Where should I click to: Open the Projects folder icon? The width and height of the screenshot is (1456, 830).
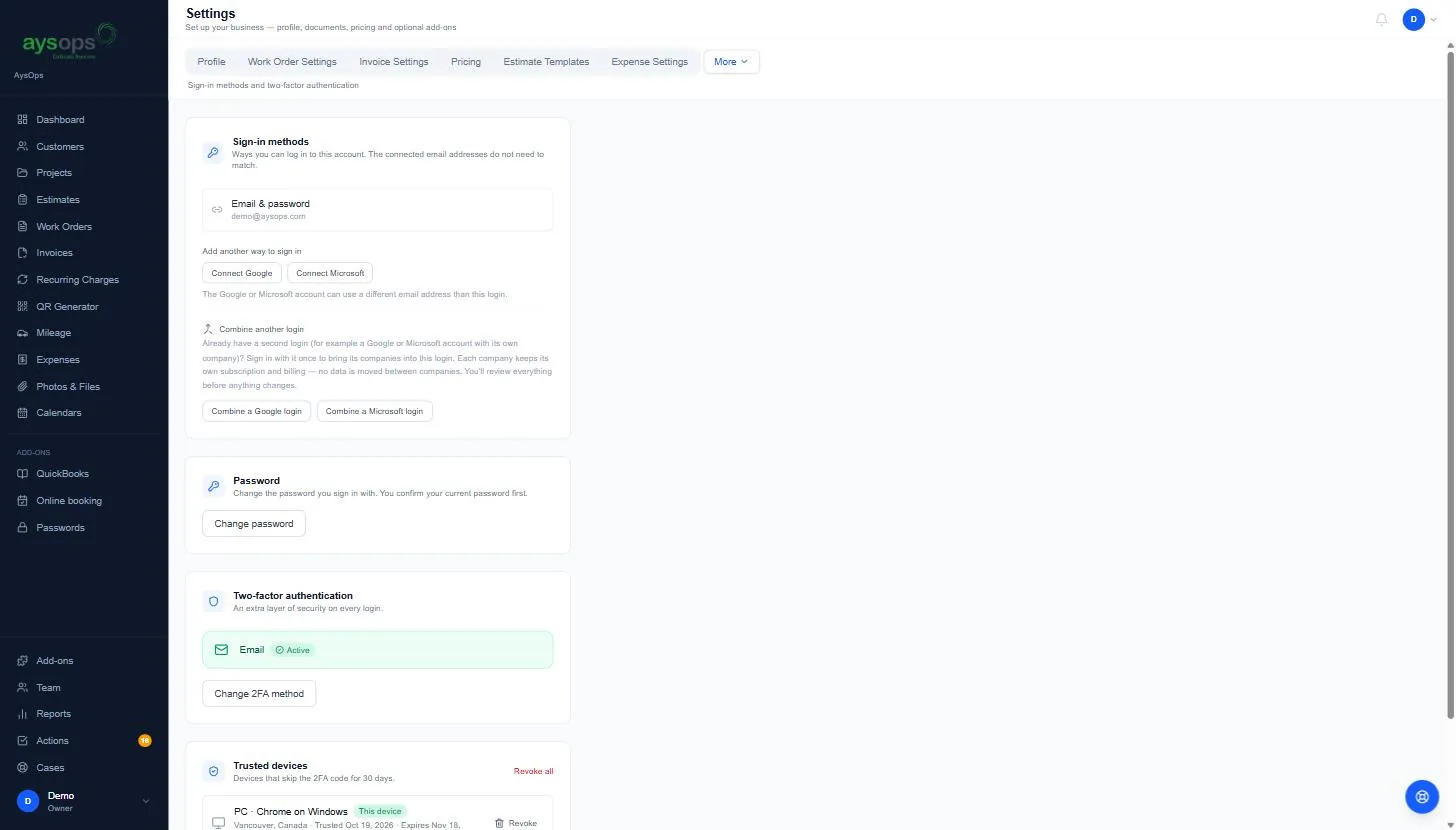tap(22, 173)
